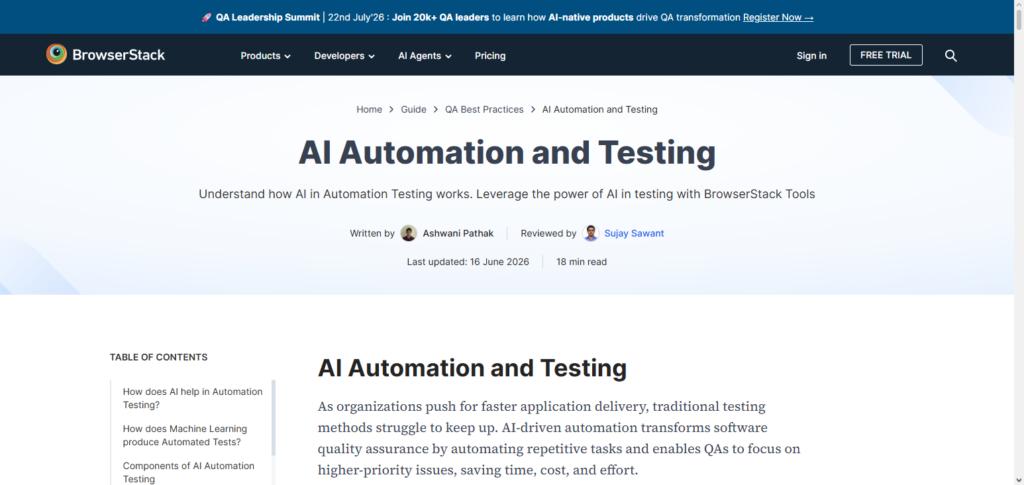
Task: Click the BrowserStack logo icon
Action: tap(56, 54)
